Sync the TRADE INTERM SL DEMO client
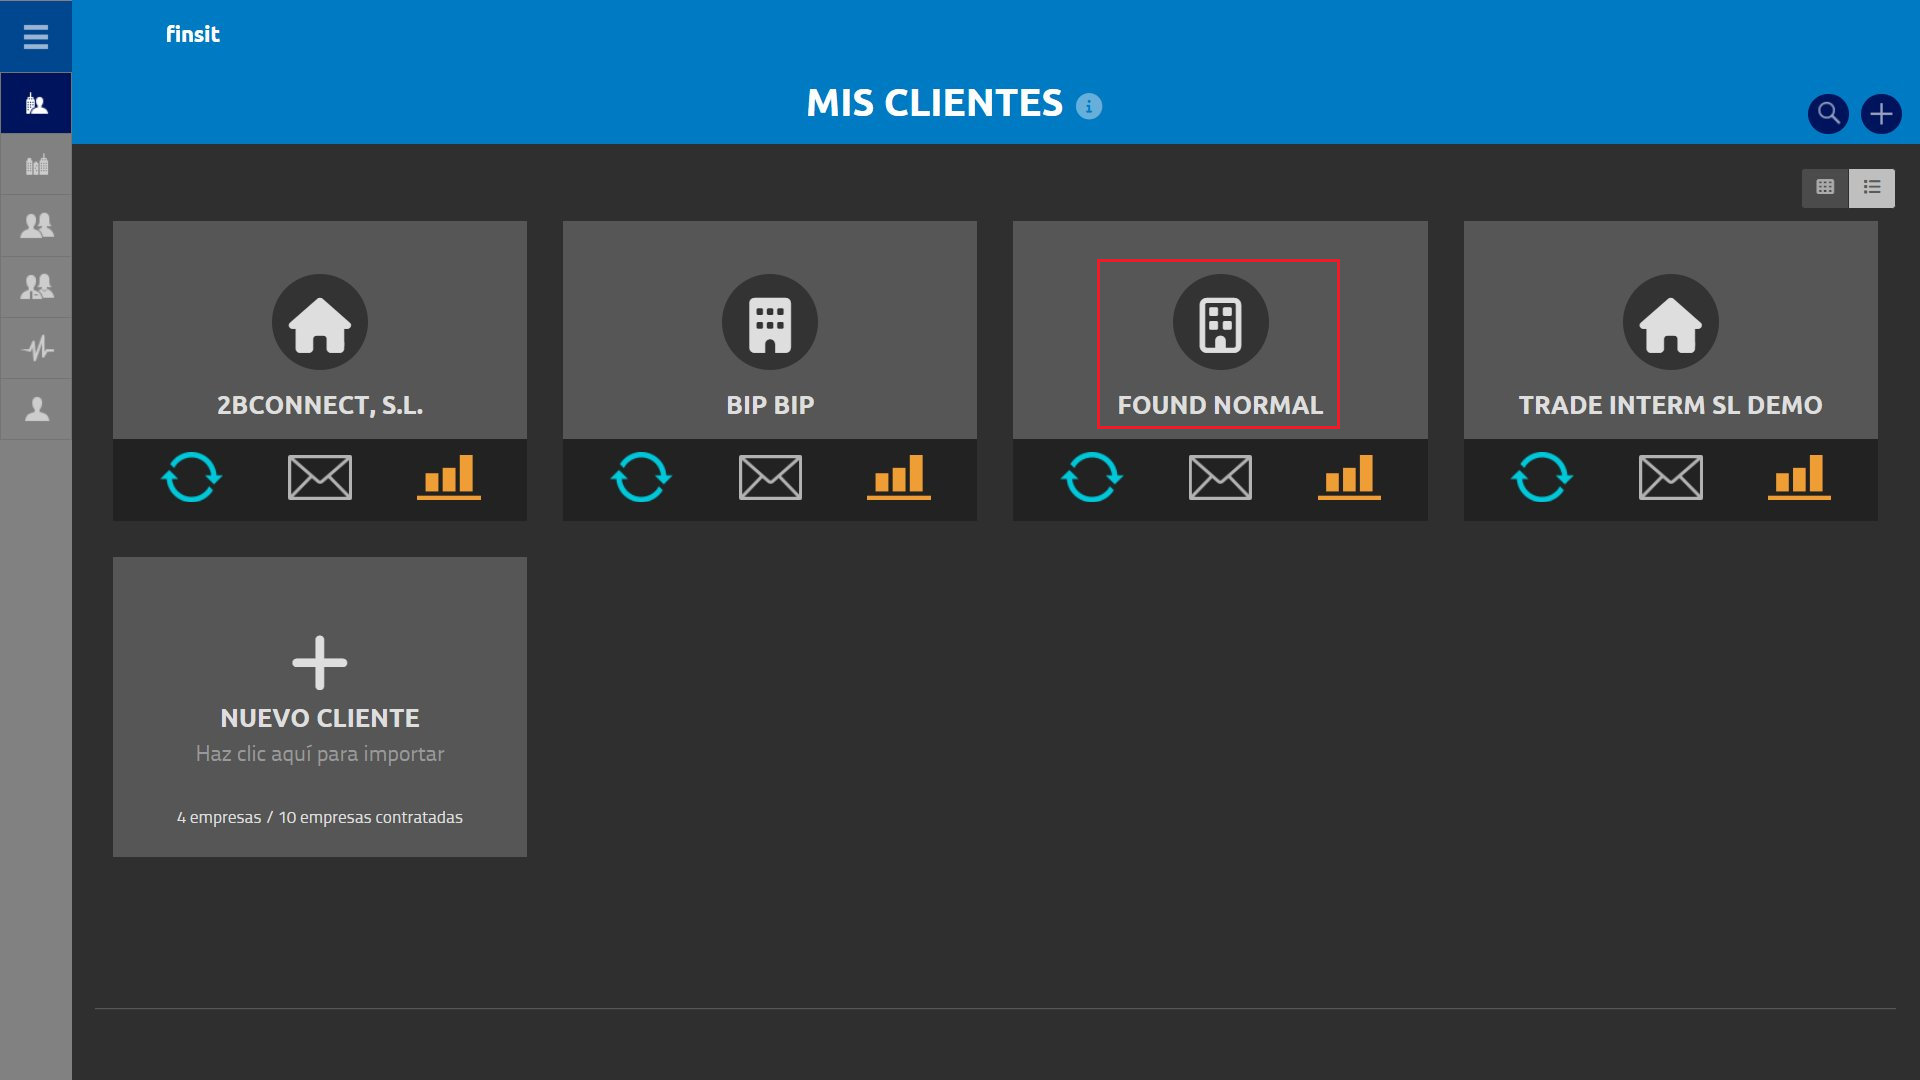This screenshot has height=1080, width=1920. 1541,477
